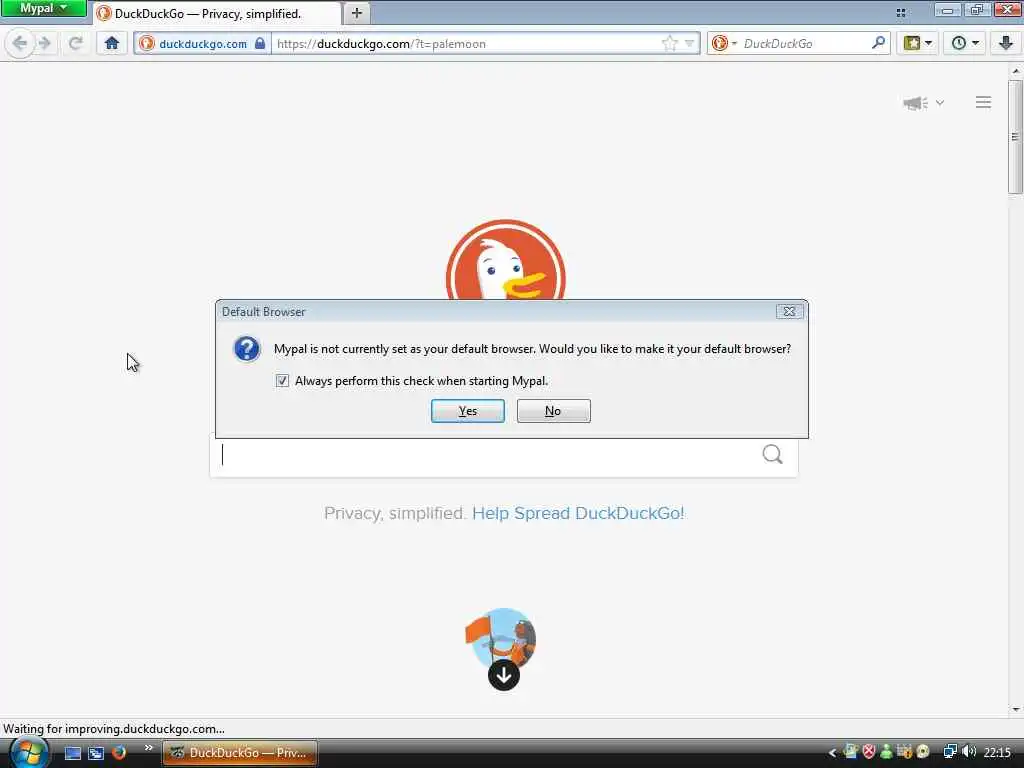Open the Windows Start orb
This screenshot has height=768, width=1024.
[28, 753]
